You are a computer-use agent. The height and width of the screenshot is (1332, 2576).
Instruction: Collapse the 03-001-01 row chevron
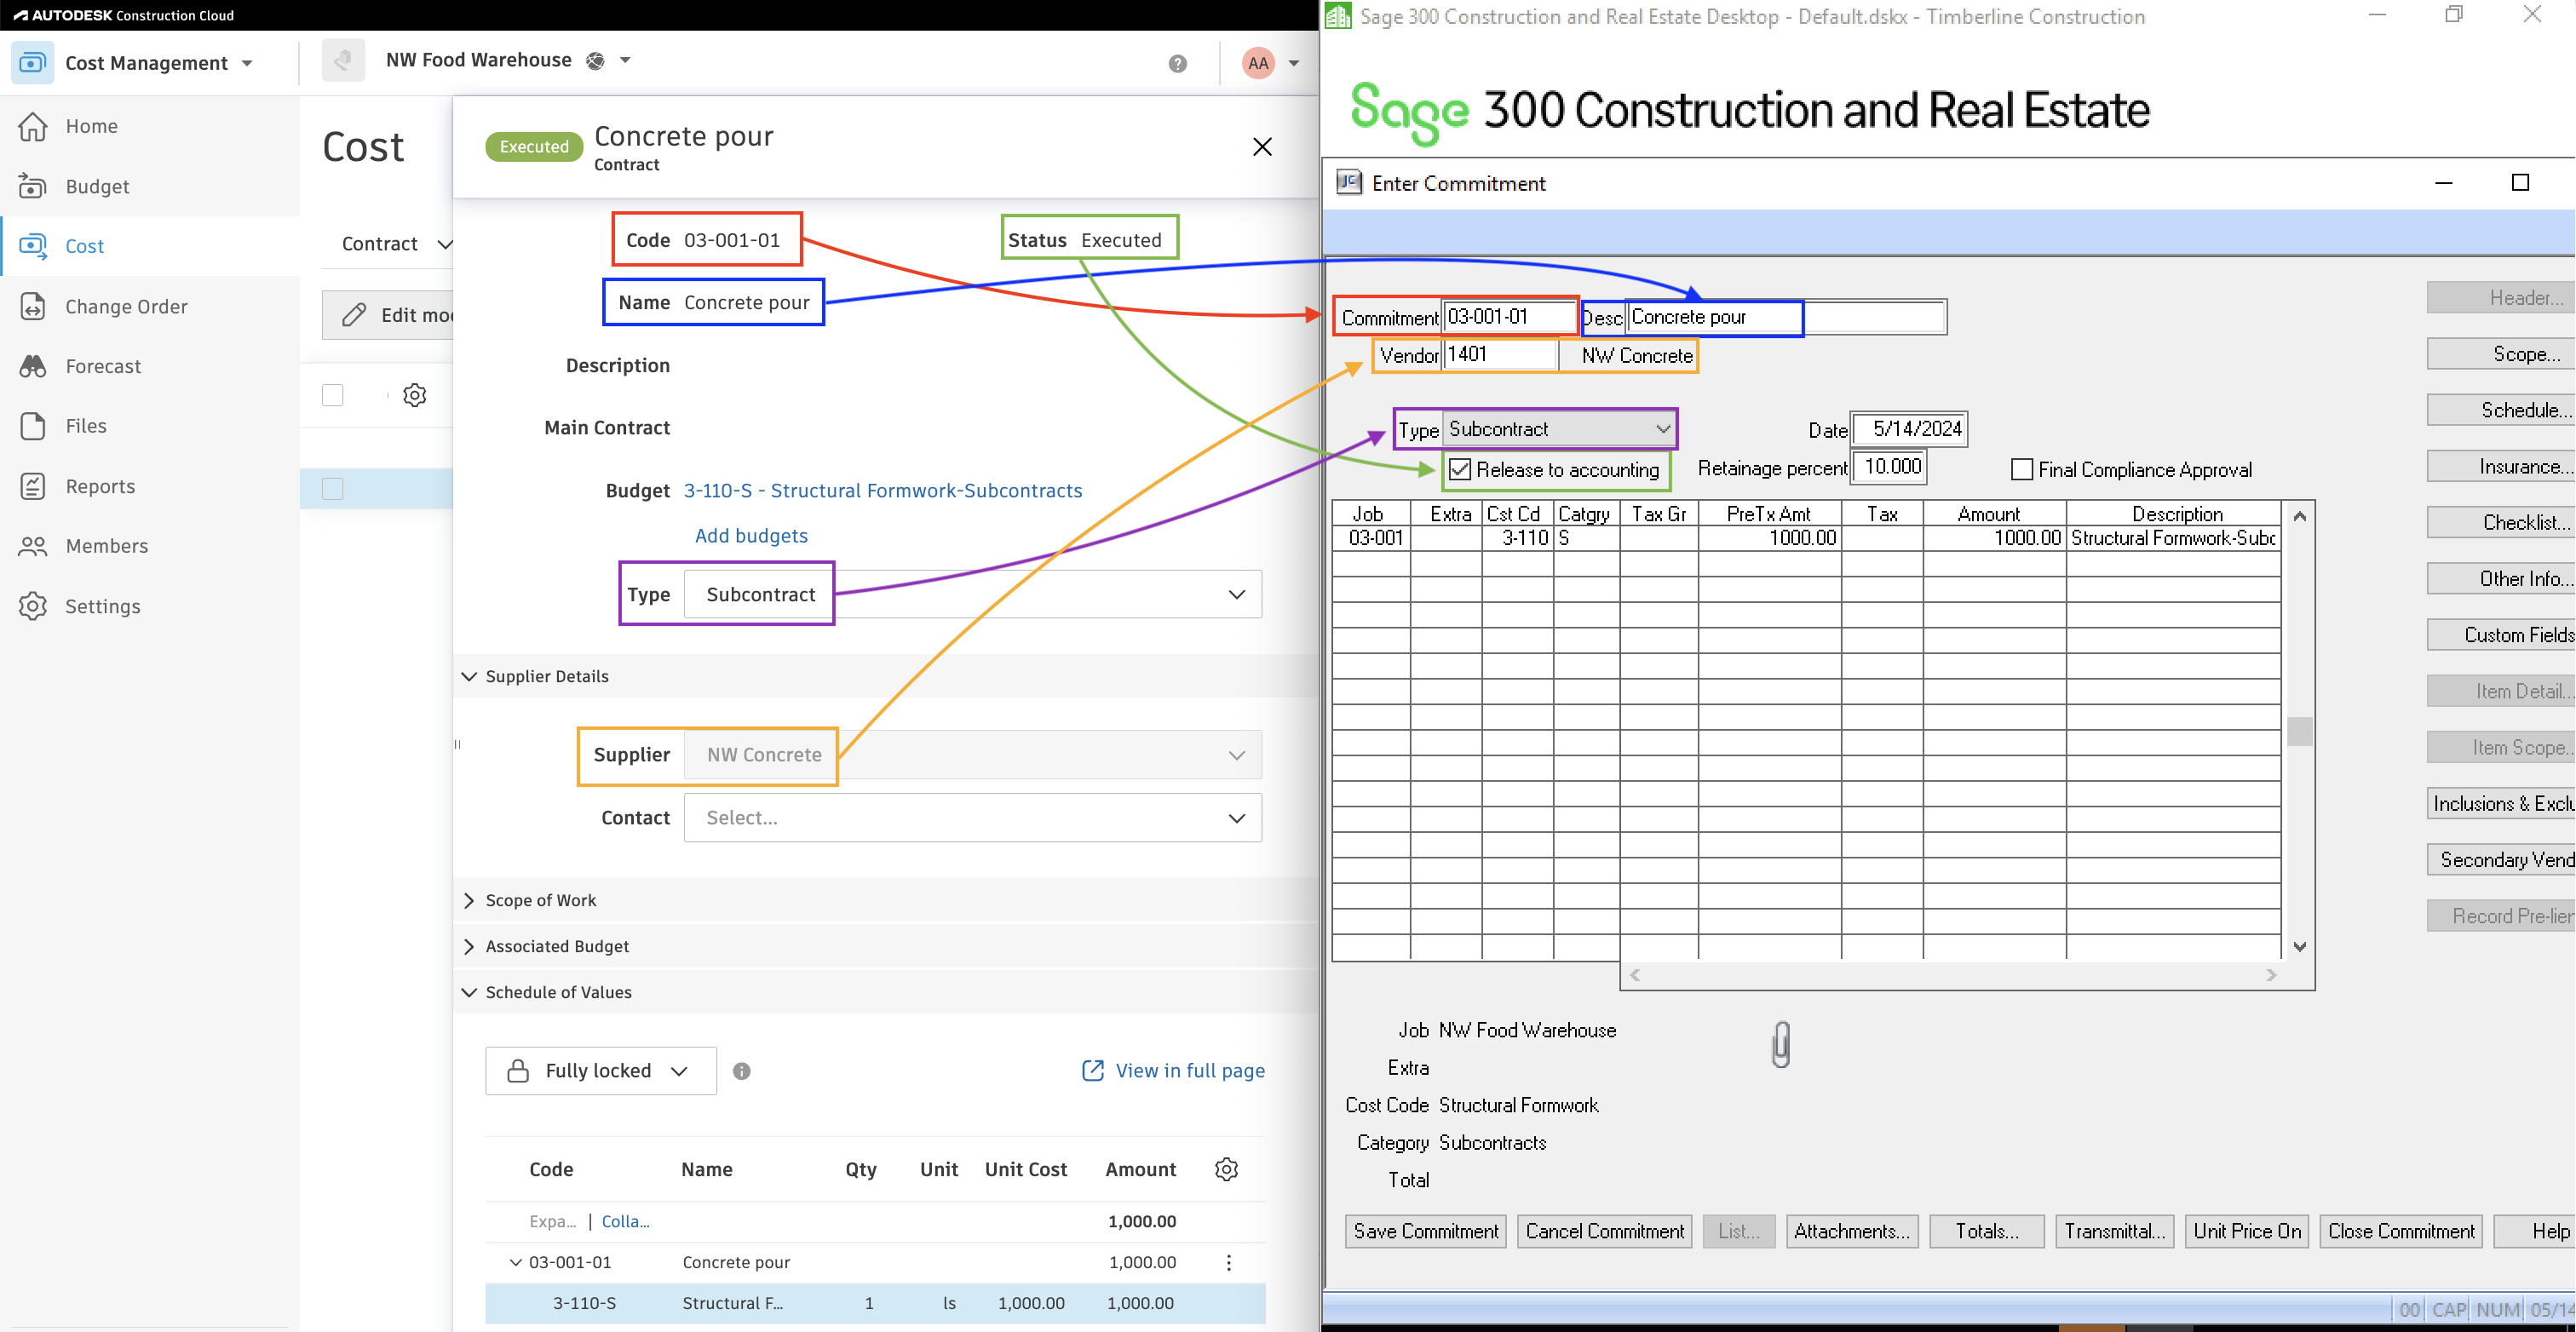tap(515, 1262)
